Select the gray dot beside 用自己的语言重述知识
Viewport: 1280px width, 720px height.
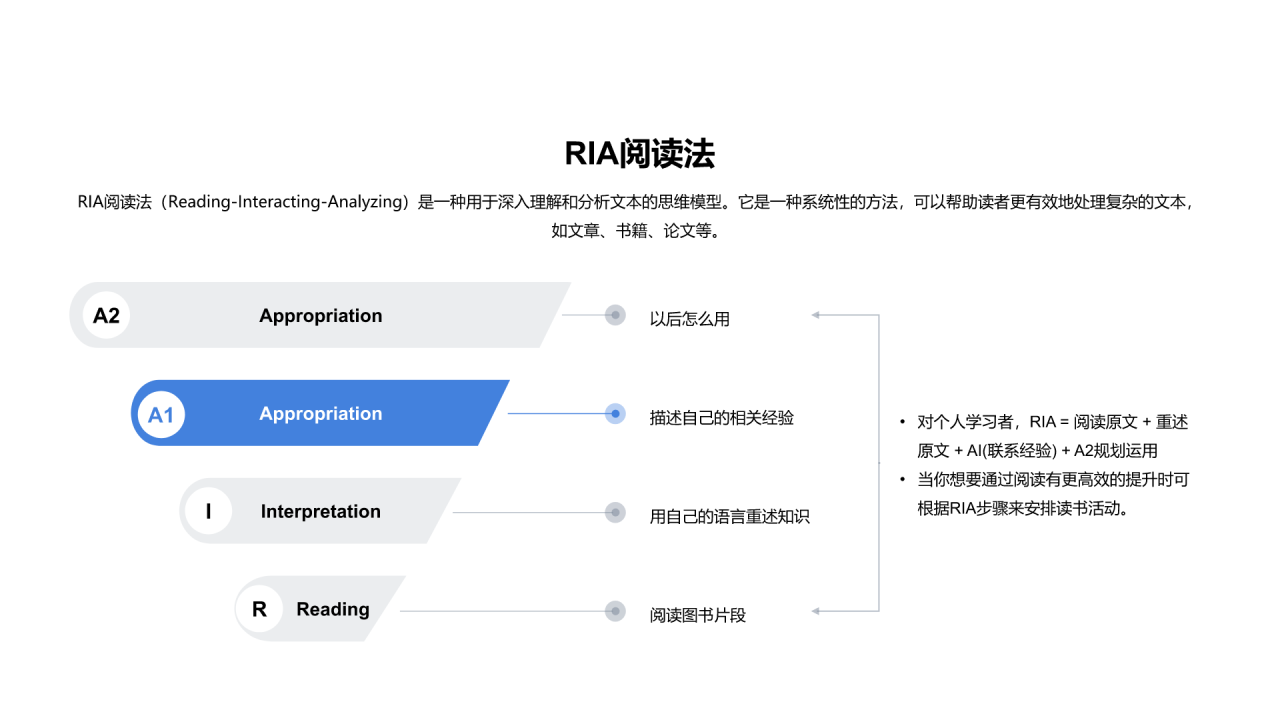[615, 513]
